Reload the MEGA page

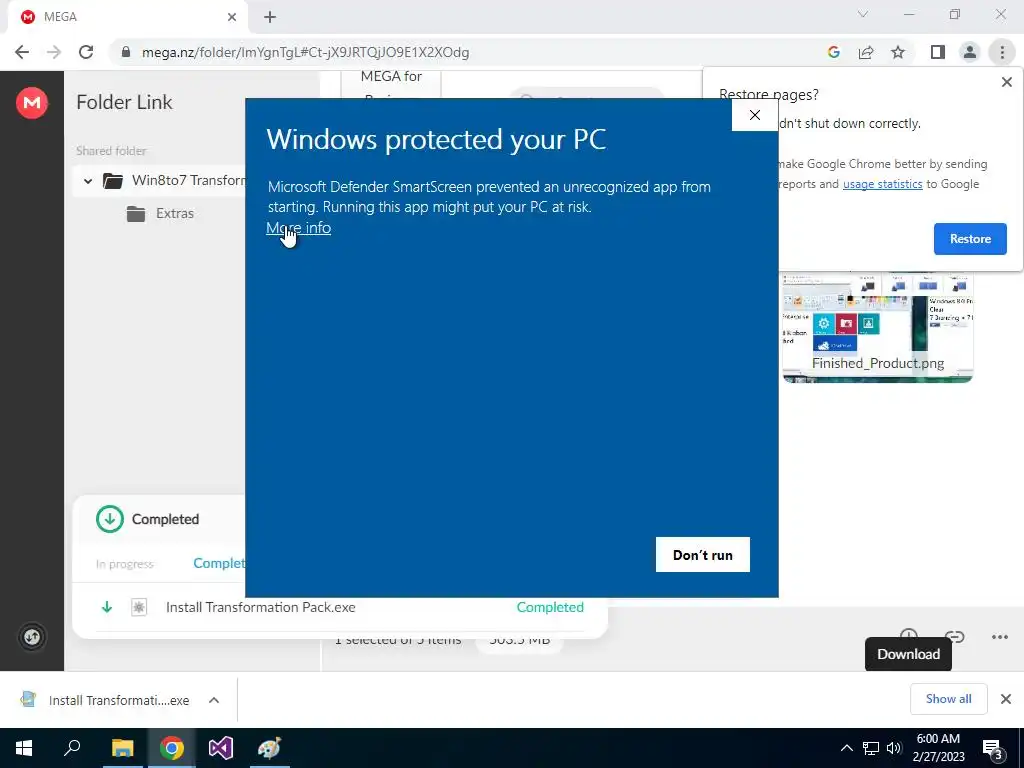click(86, 52)
